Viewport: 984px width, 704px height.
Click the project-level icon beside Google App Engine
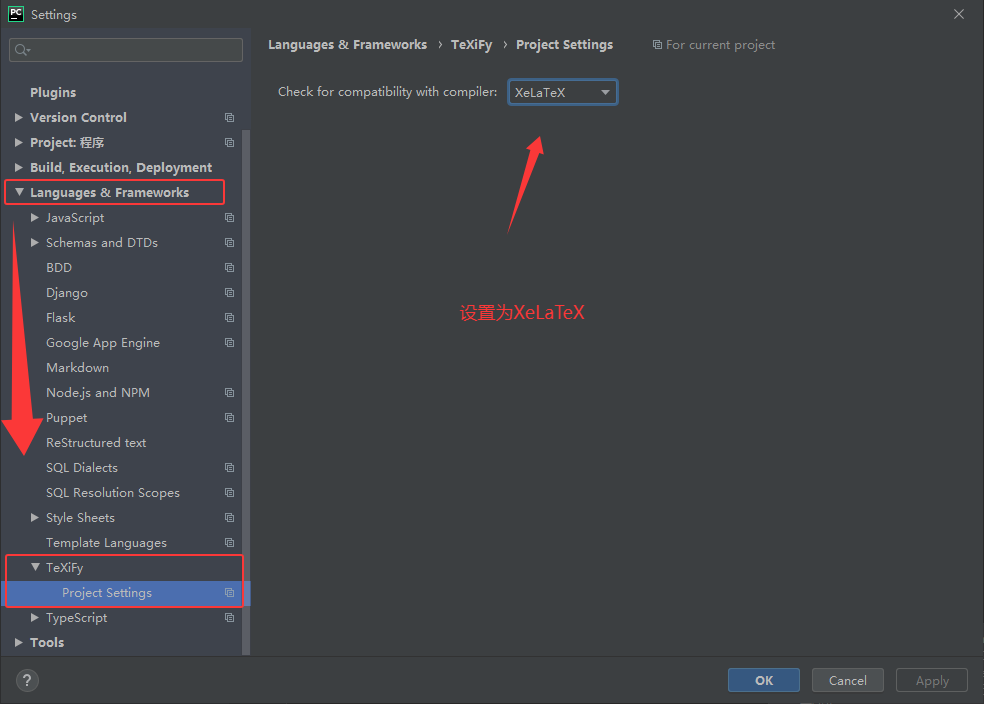(x=230, y=343)
